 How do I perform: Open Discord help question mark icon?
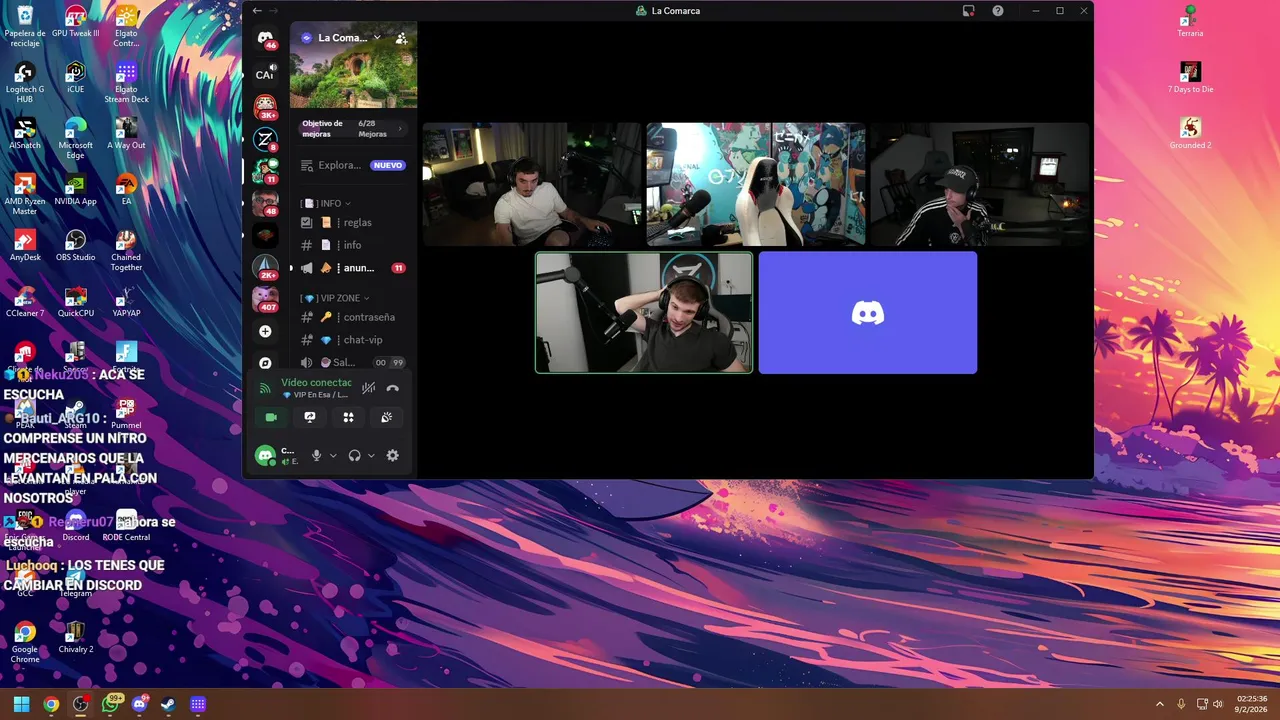pyautogui.click(x=998, y=10)
